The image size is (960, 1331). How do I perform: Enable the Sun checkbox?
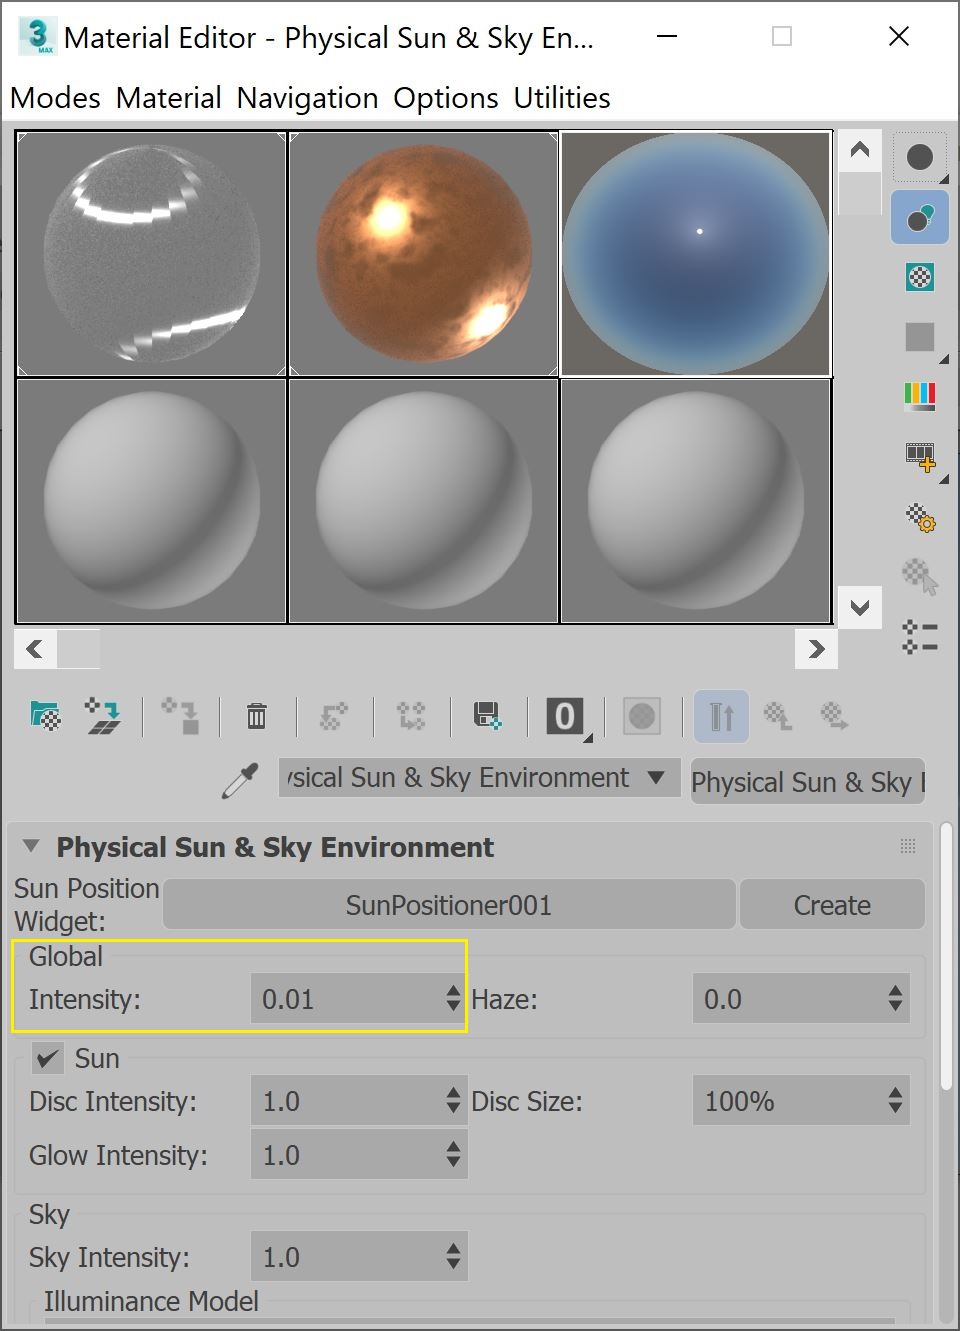tap(45, 1059)
